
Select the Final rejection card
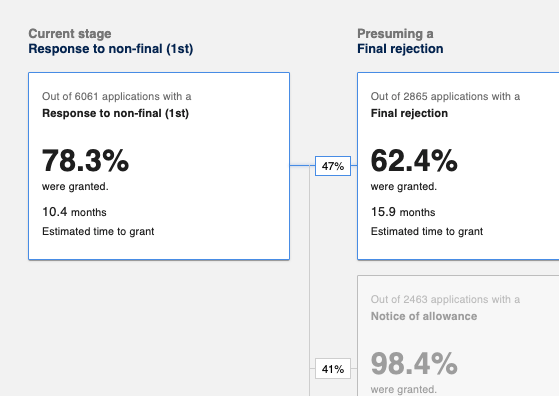[458, 166]
